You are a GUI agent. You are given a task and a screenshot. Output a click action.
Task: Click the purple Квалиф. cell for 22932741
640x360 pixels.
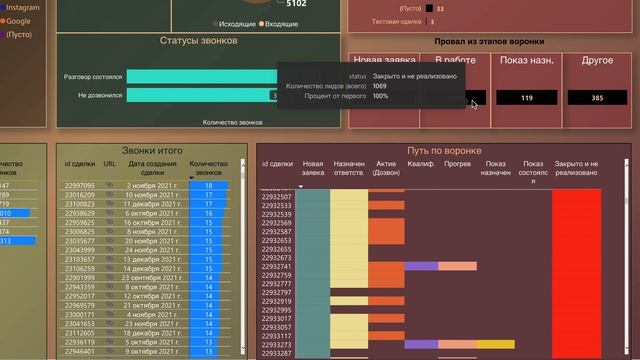(x=421, y=267)
